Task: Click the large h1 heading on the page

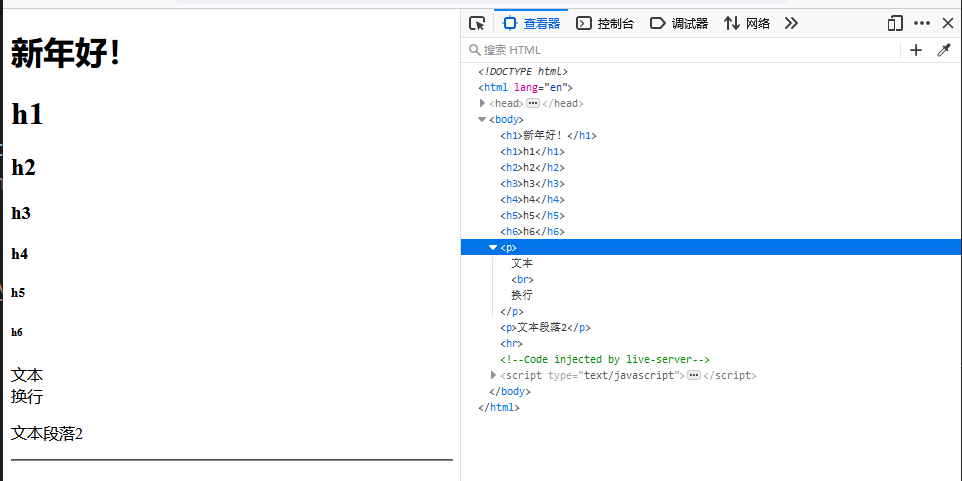Action: tap(27, 114)
